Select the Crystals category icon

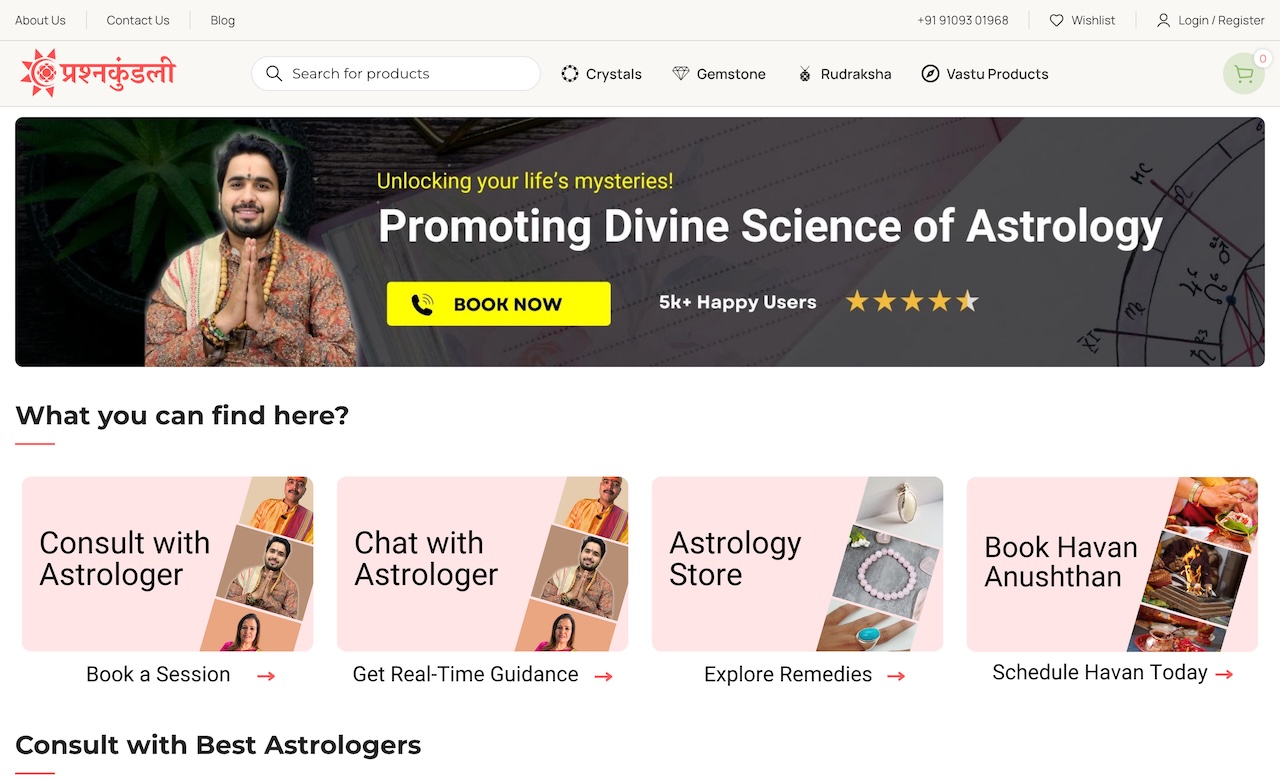coord(569,73)
